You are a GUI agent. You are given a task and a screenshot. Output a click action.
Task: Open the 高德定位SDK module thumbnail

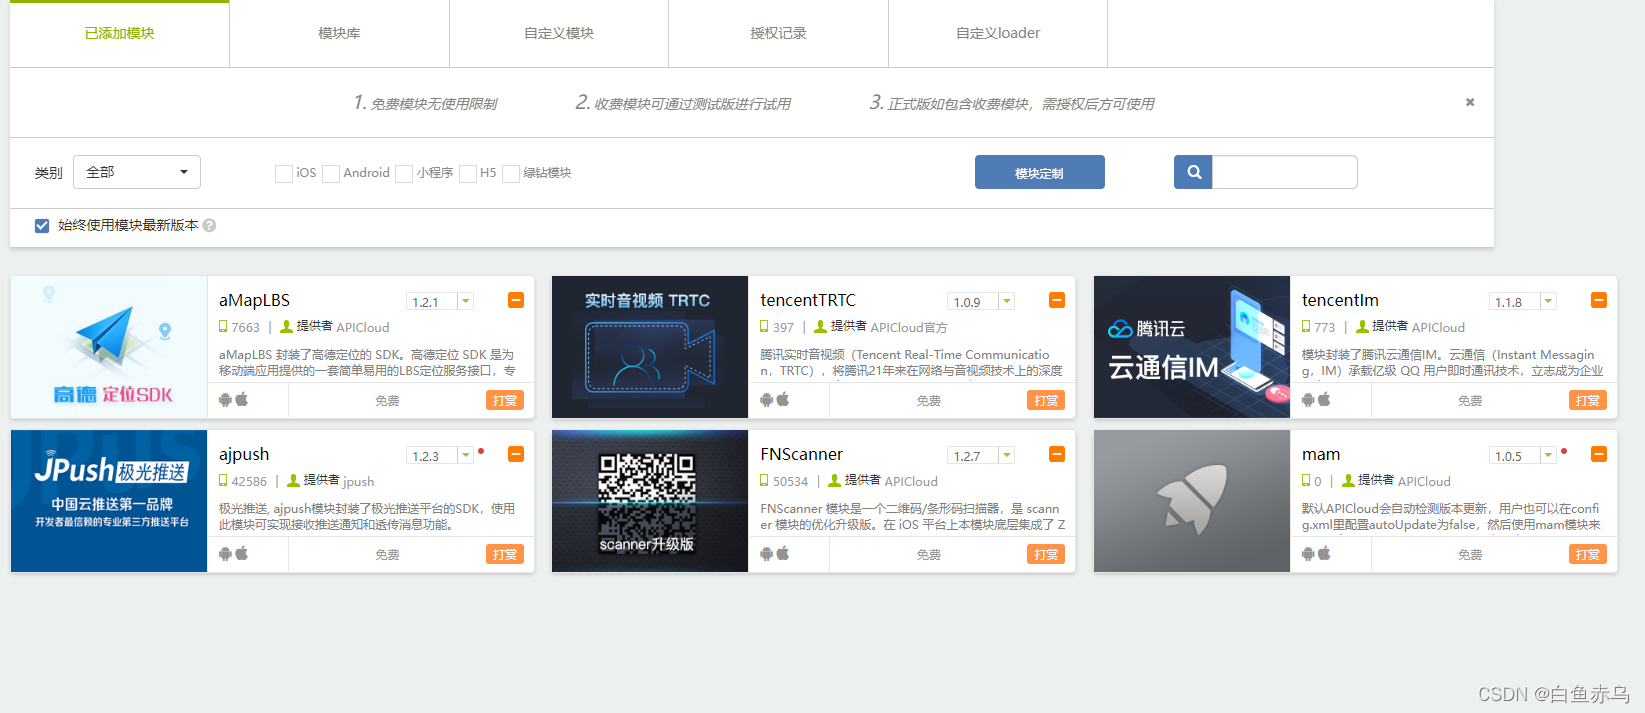(x=109, y=347)
